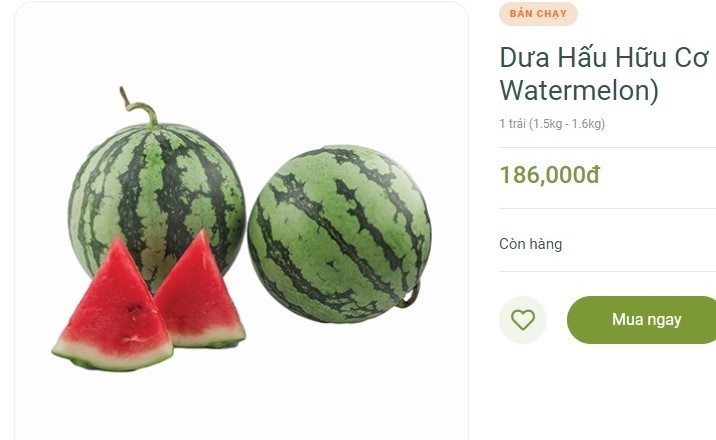
Task: Click the green stem atop left watermelon
Action: click(x=139, y=108)
